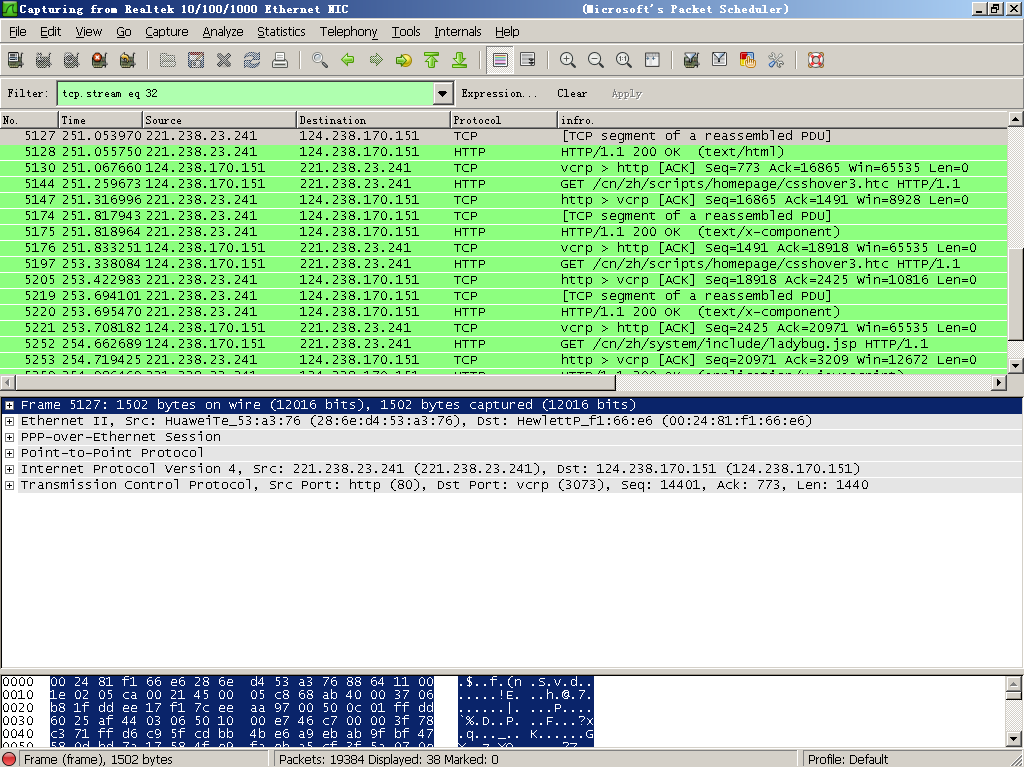This screenshot has height=768, width=1024.
Task: Open the display filters dialog icon
Action: pos(720,60)
